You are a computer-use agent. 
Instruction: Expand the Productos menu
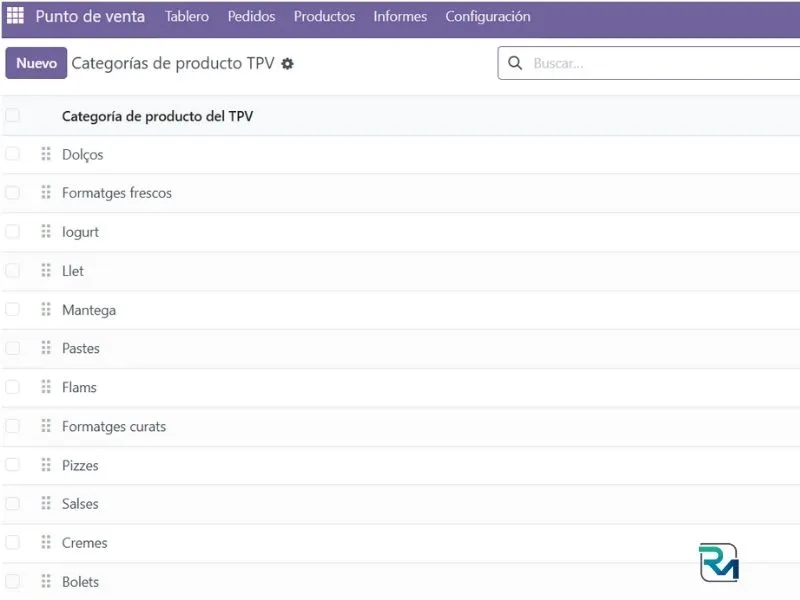[324, 16]
